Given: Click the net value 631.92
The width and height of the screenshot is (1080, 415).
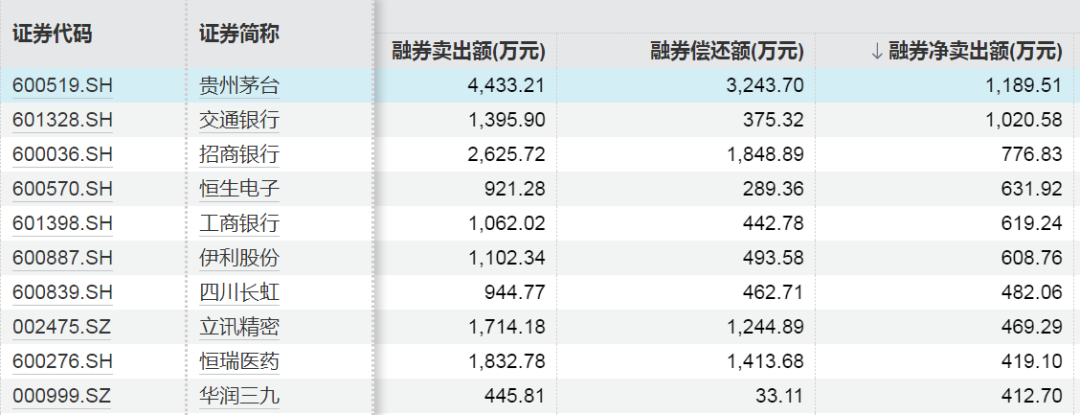Looking at the screenshot, I should [x=1032, y=189].
